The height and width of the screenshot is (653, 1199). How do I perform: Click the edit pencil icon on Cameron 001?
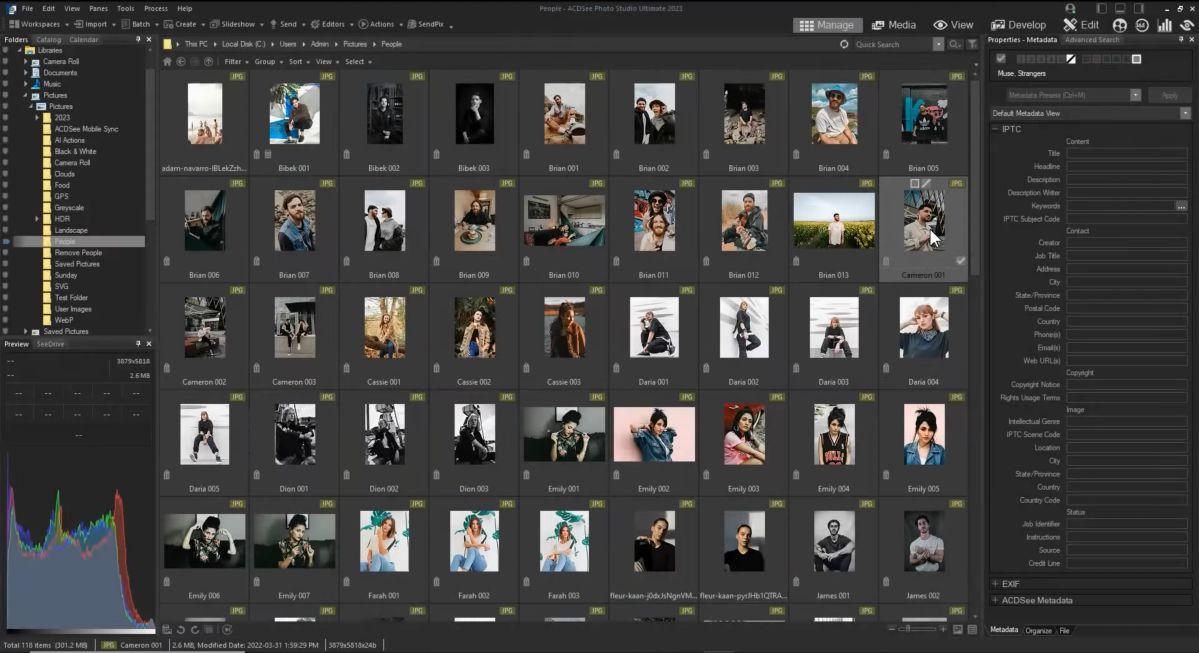(926, 184)
